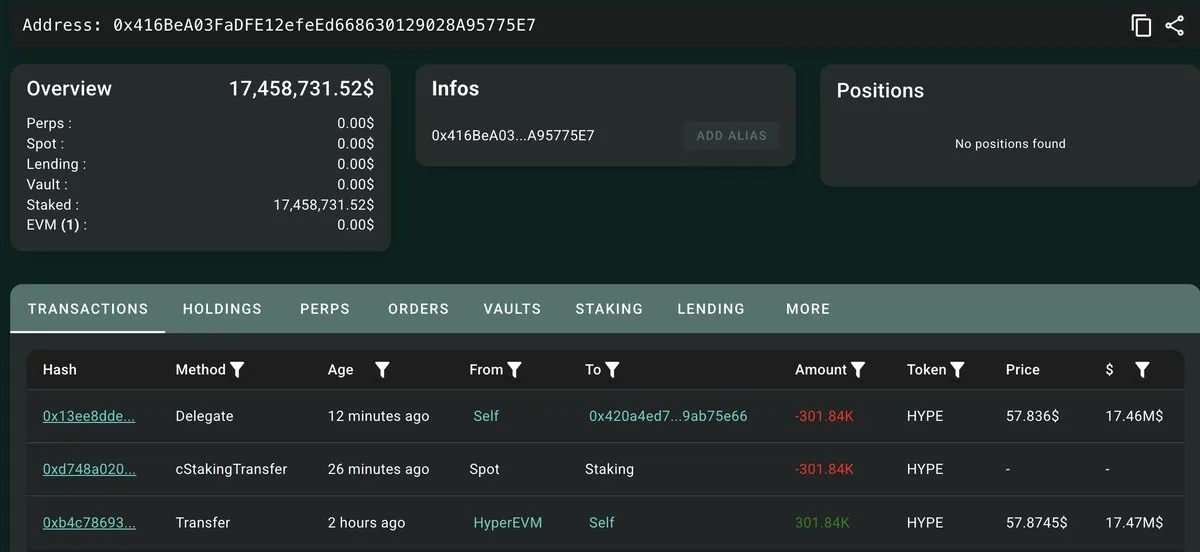The height and width of the screenshot is (552, 1200).
Task: Expand the More tab options
Action: (x=808, y=309)
